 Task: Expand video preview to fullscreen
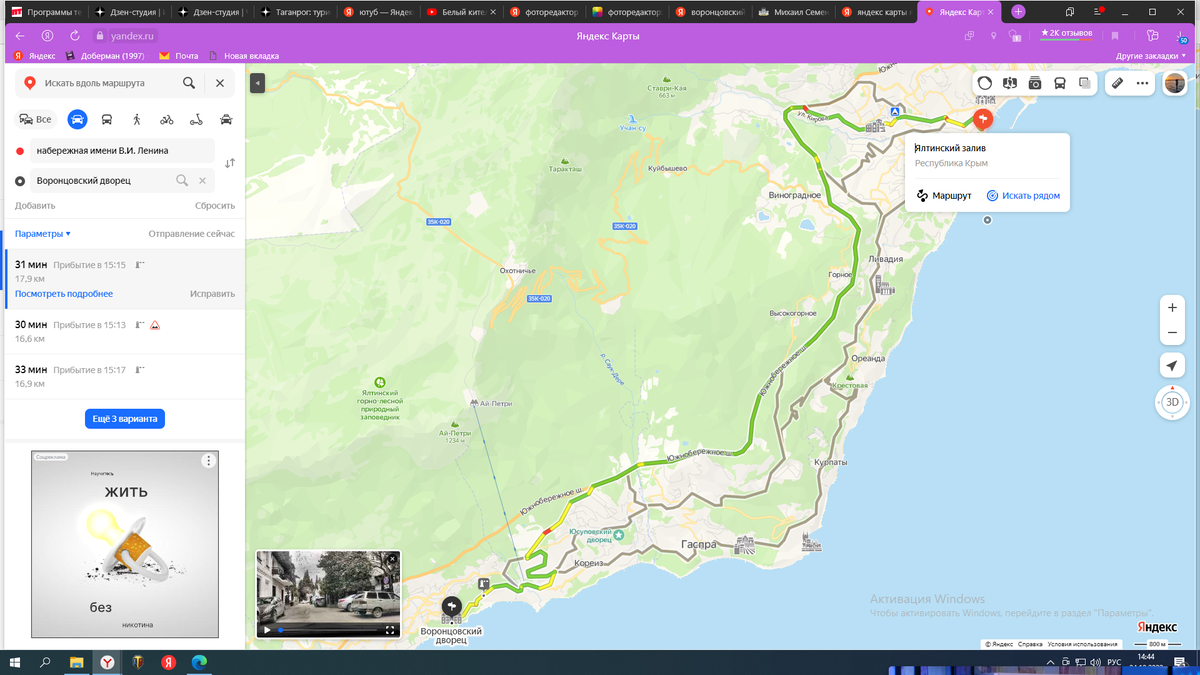(391, 630)
